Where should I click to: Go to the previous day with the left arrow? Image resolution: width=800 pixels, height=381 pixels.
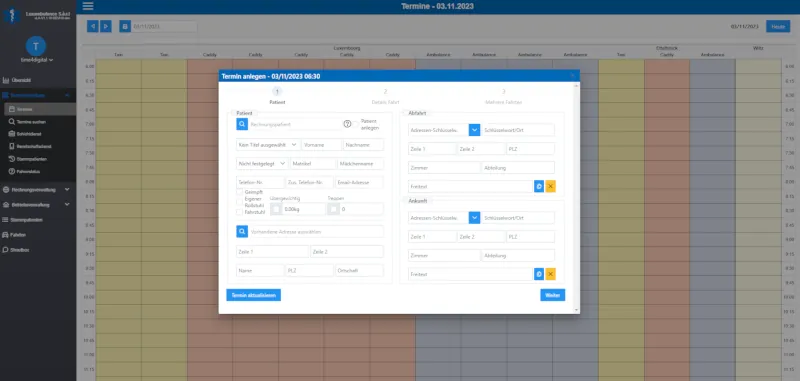tap(93, 26)
